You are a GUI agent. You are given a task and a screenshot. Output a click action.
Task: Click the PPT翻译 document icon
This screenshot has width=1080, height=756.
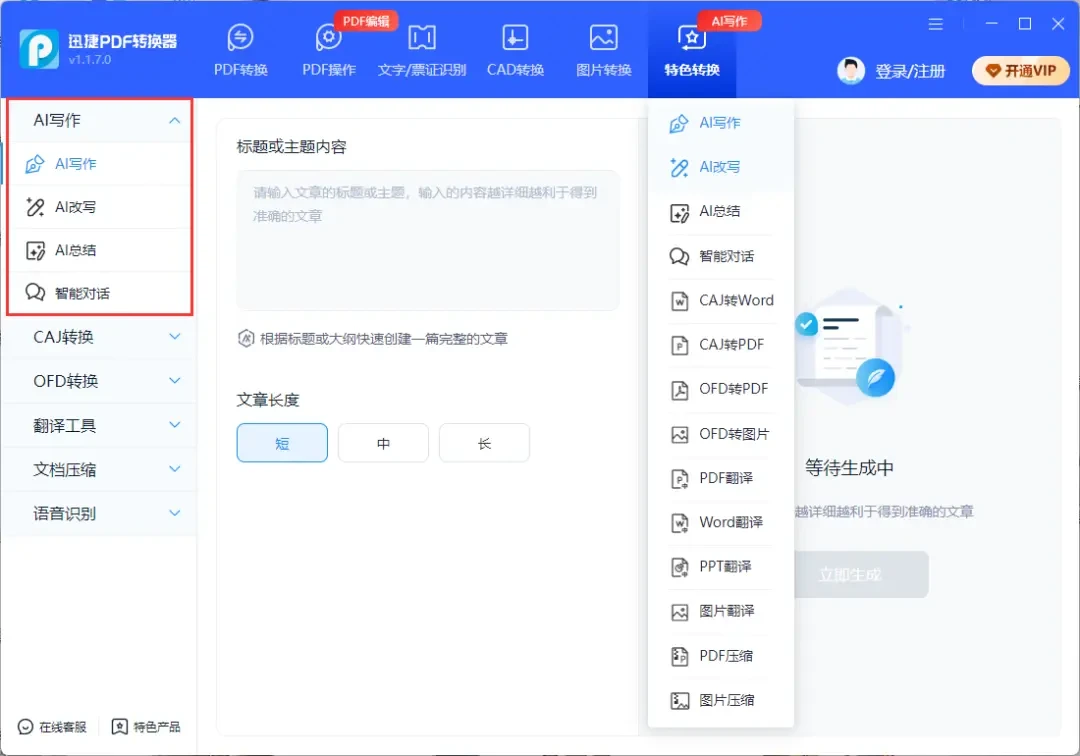[x=679, y=567]
